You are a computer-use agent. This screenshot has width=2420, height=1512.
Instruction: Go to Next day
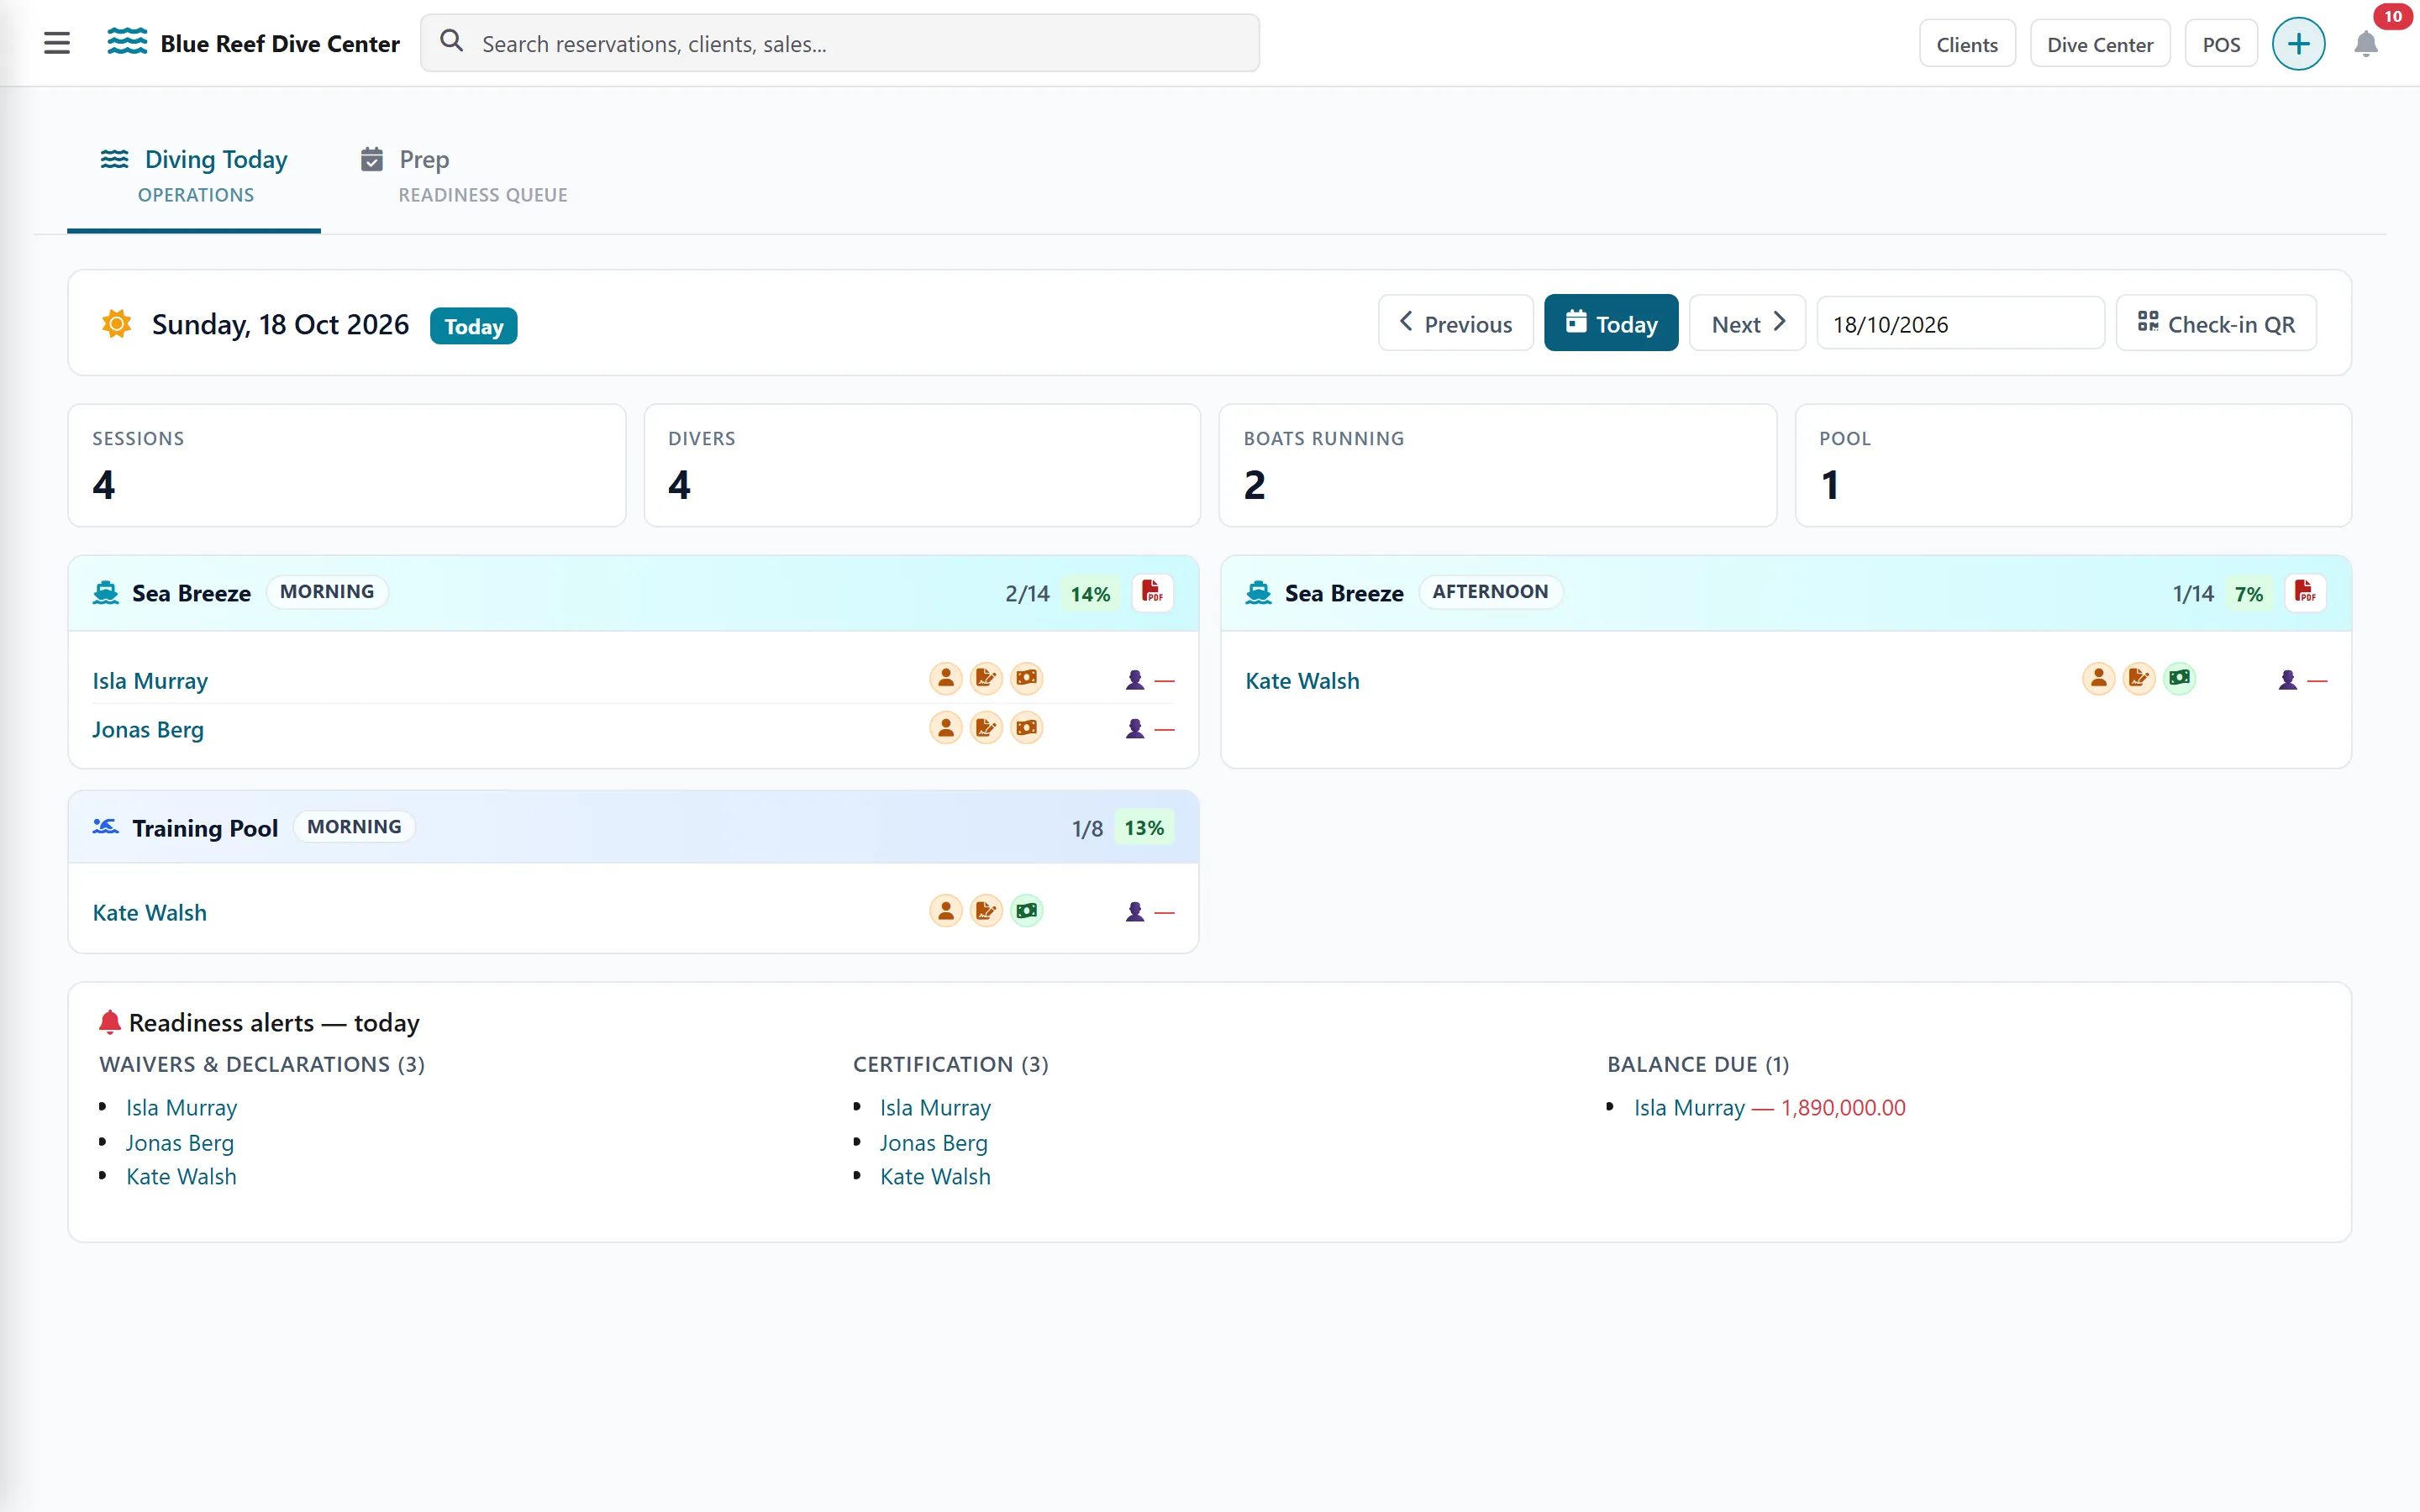[1747, 323]
